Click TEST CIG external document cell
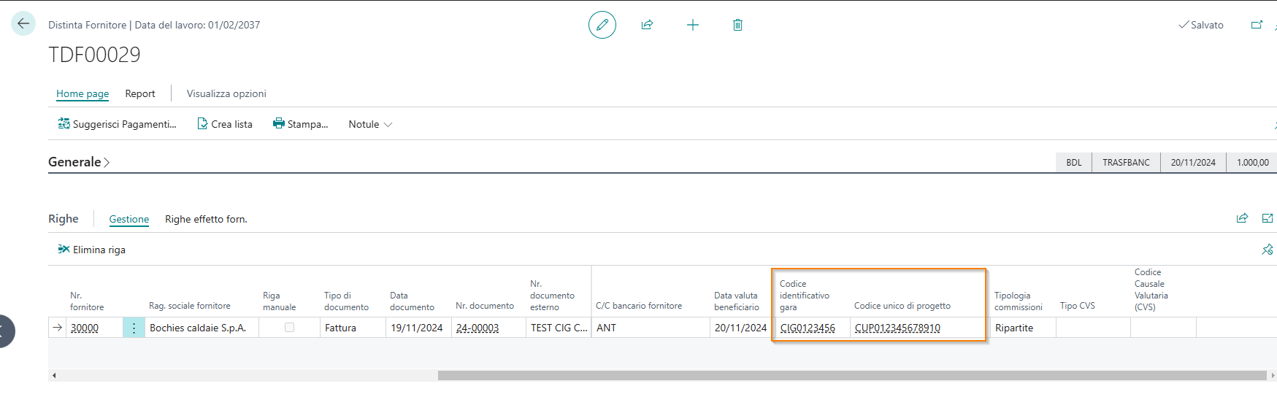 coord(558,328)
